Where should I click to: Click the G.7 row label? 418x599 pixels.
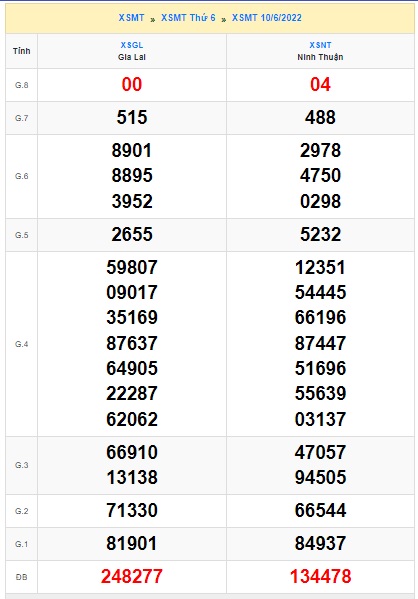(x=21, y=118)
